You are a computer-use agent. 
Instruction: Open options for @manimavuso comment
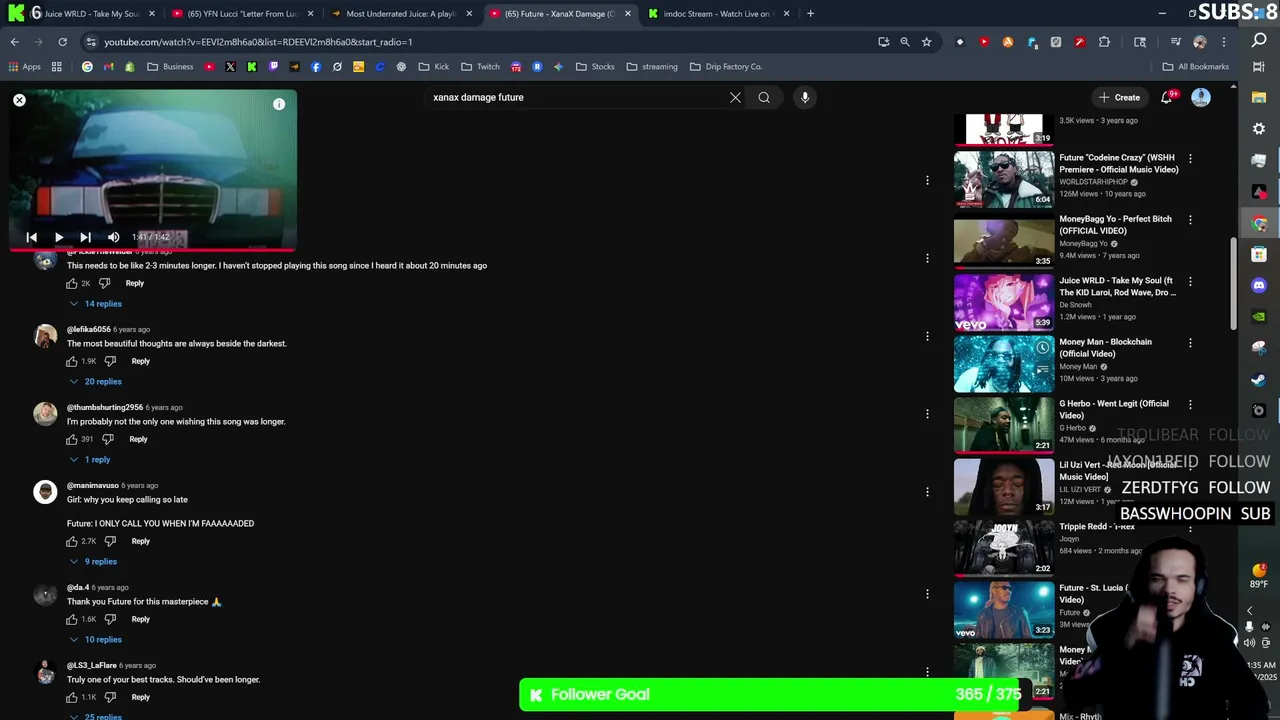pyautogui.click(x=927, y=492)
